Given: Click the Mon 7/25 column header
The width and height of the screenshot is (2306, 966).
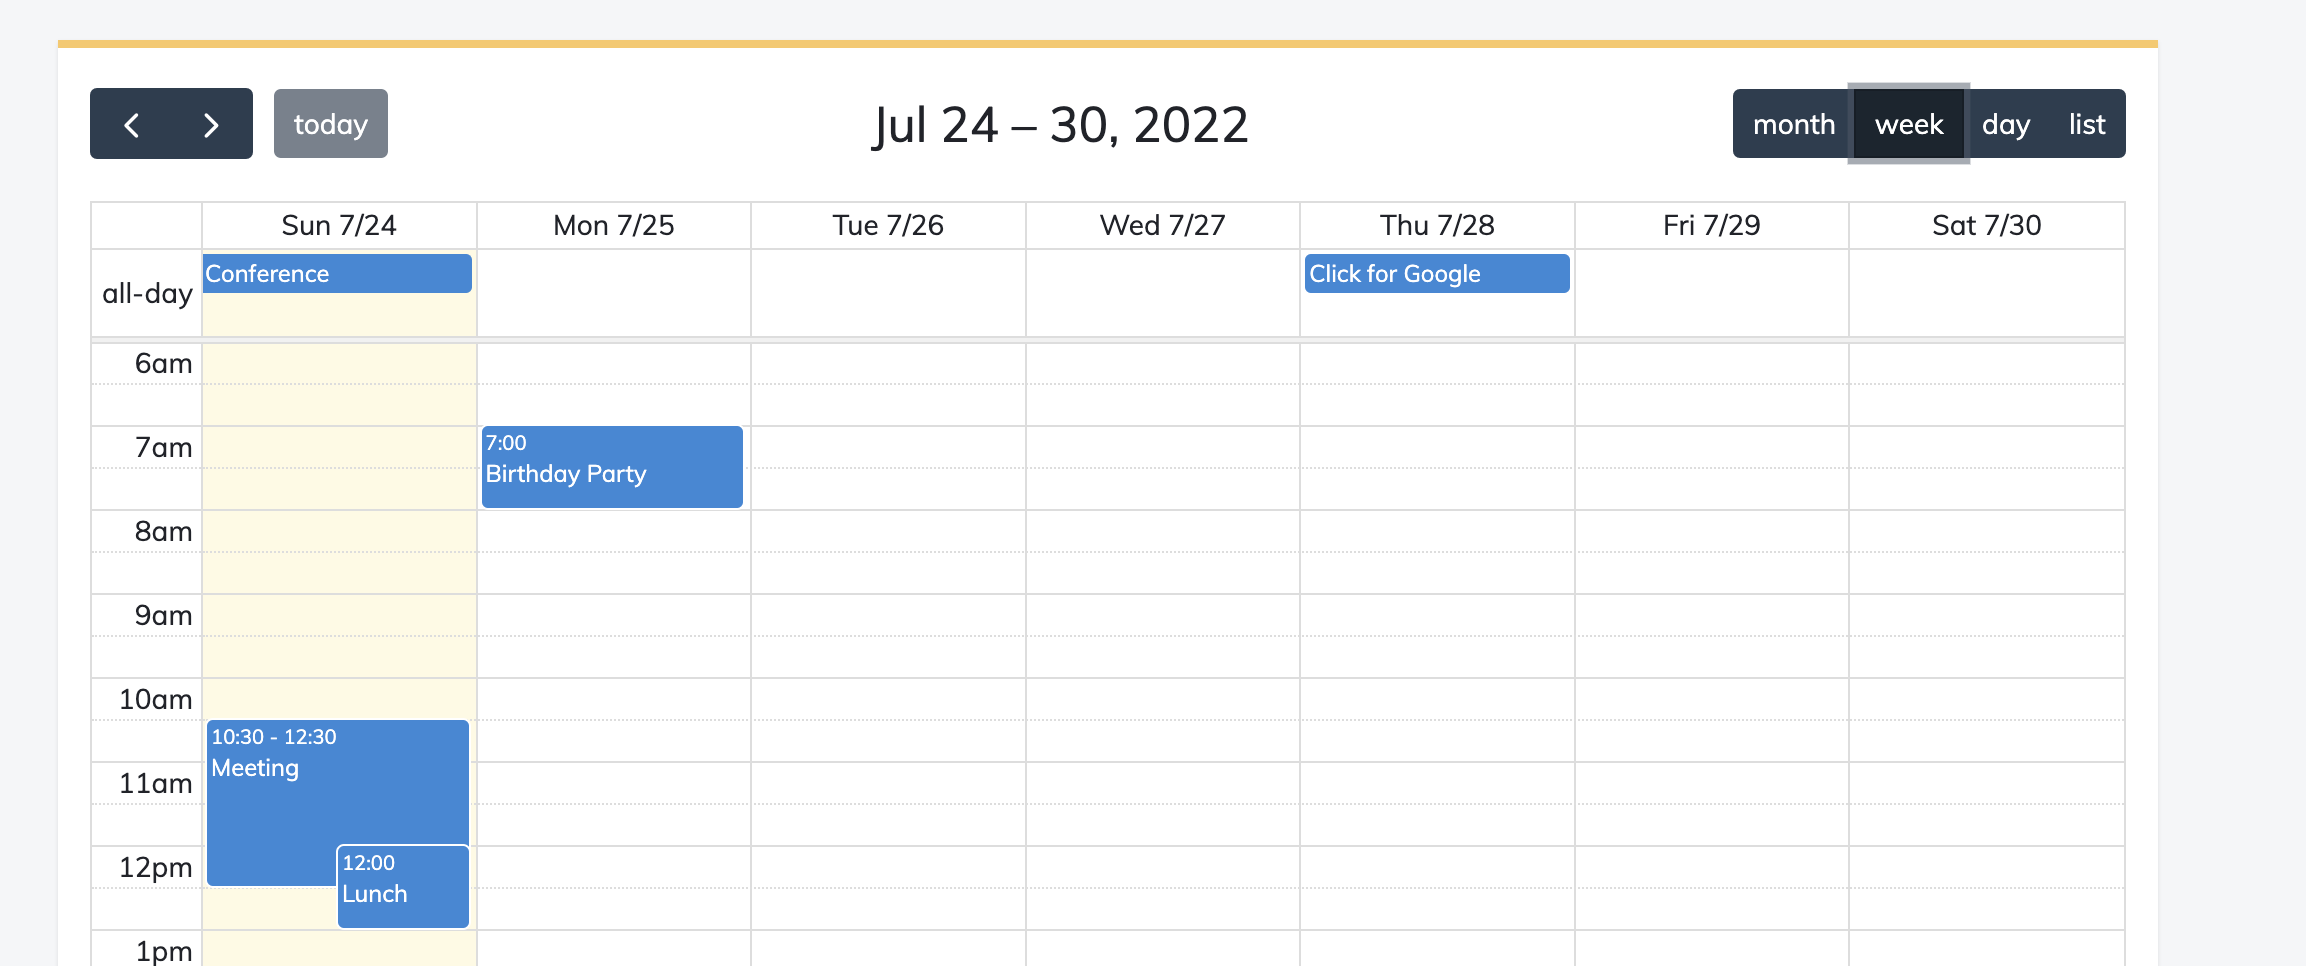Looking at the screenshot, I should click(x=613, y=225).
